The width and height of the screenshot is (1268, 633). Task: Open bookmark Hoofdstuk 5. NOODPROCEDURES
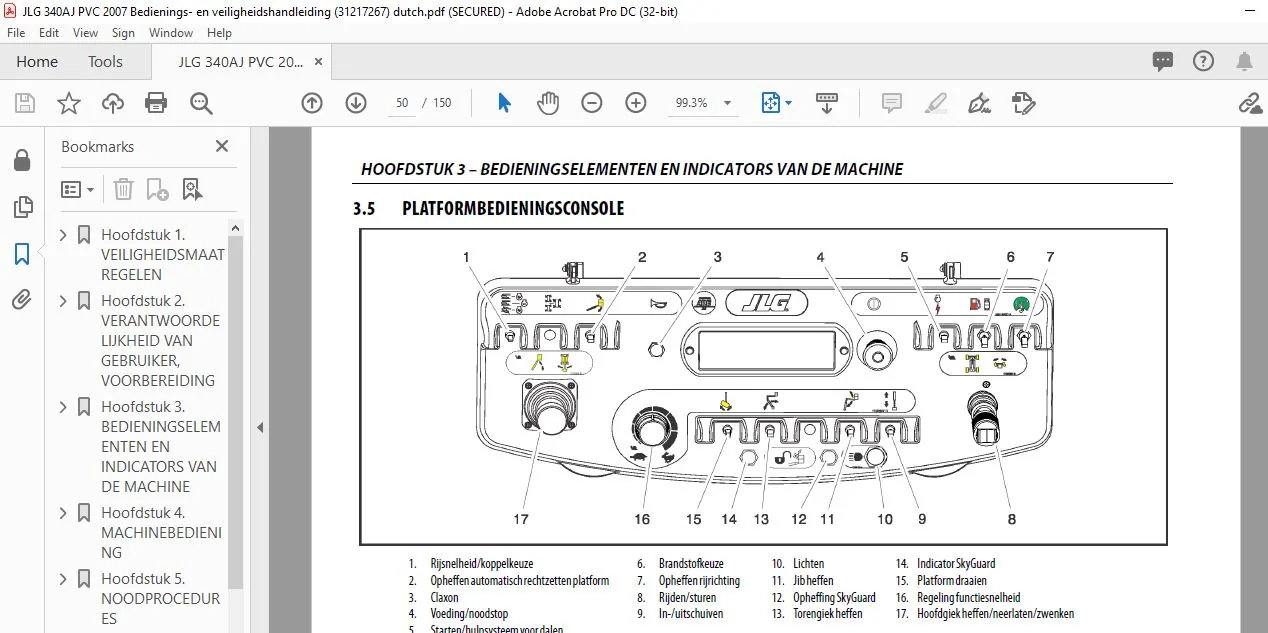coord(160,598)
